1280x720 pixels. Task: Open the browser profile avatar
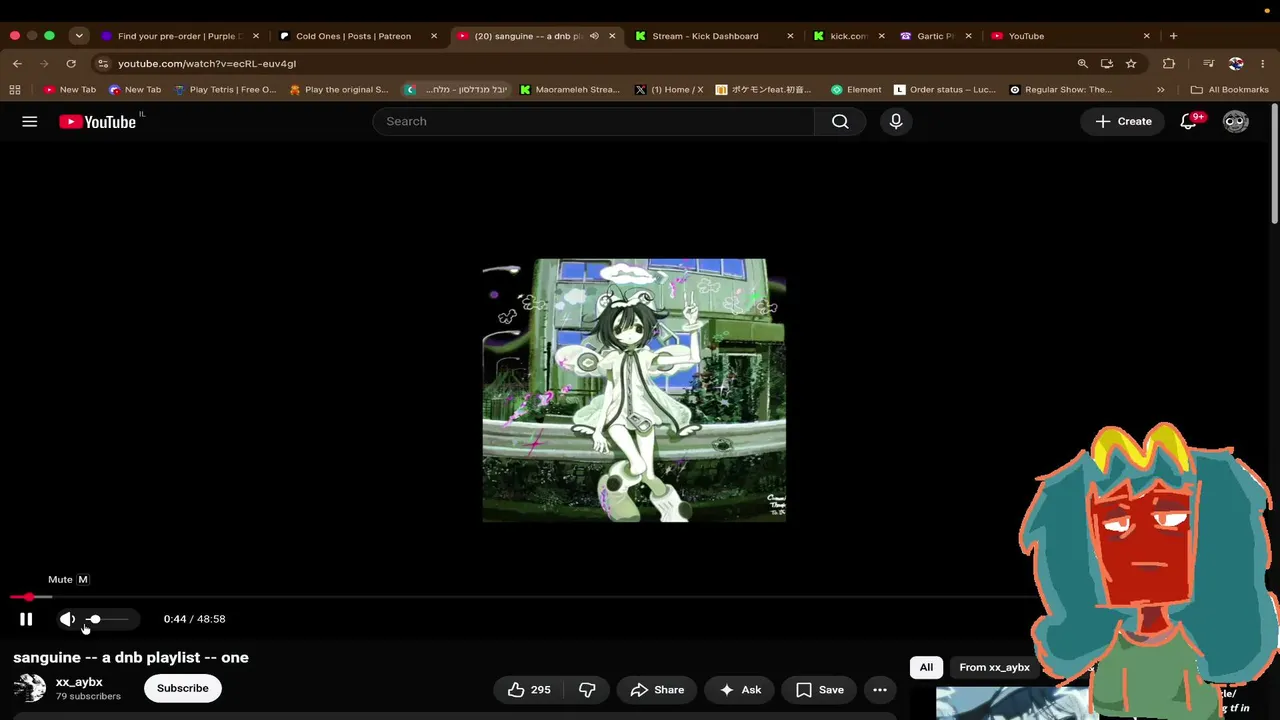click(1236, 63)
